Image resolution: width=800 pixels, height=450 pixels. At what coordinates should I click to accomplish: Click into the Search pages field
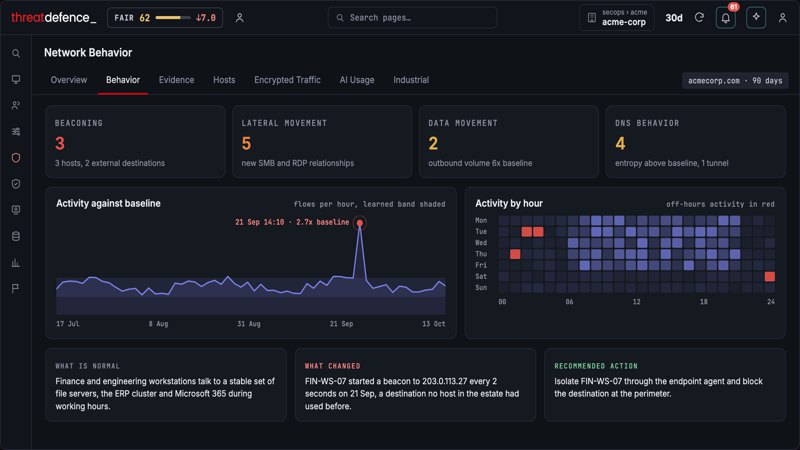tap(412, 18)
